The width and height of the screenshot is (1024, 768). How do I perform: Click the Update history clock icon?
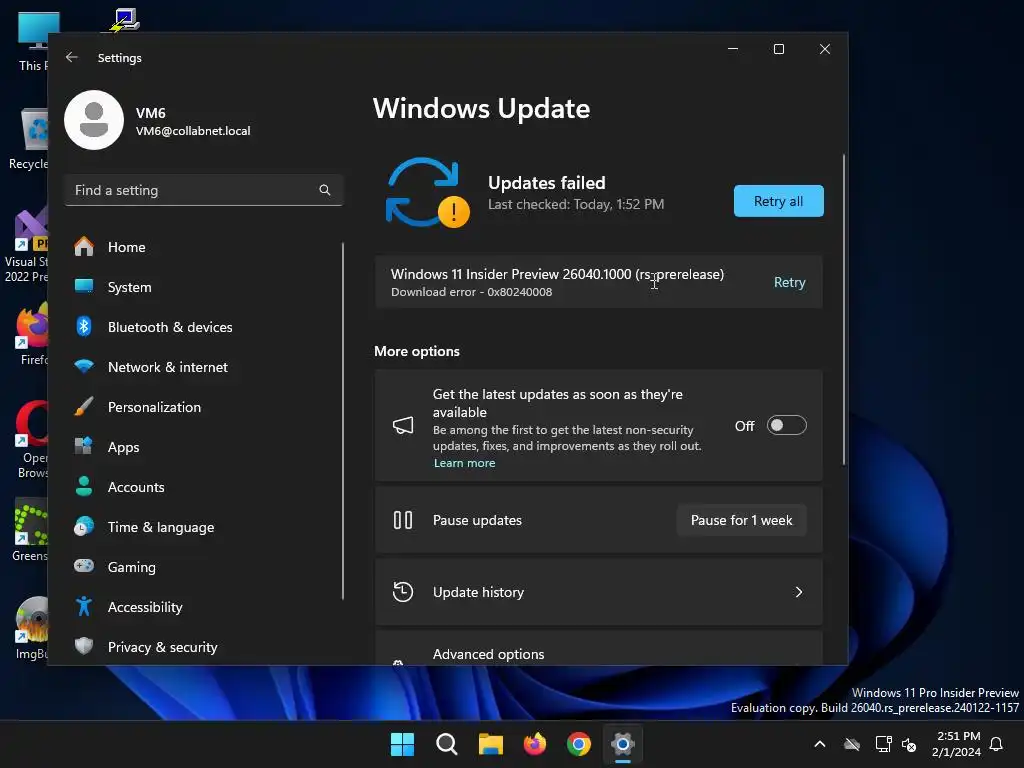pos(403,592)
